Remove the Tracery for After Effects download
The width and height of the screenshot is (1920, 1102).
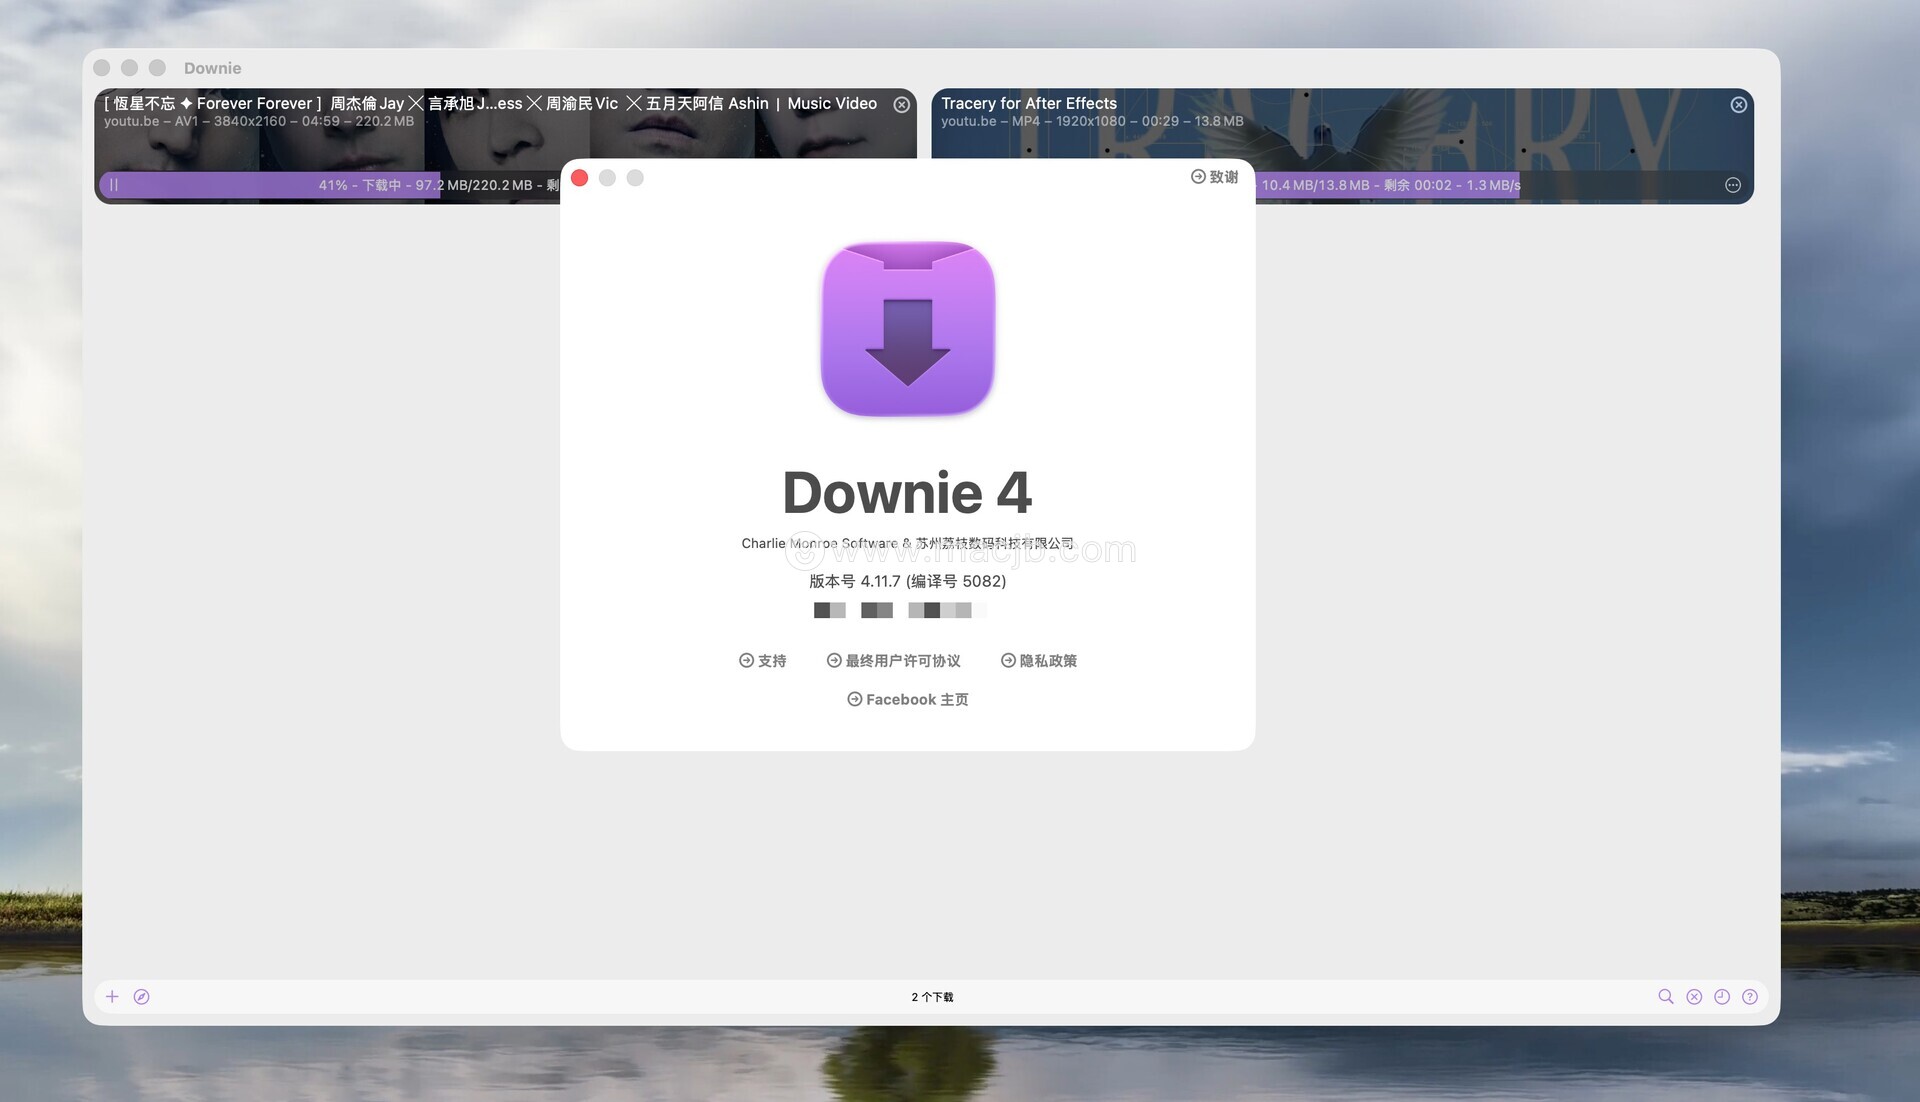click(x=1738, y=105)
